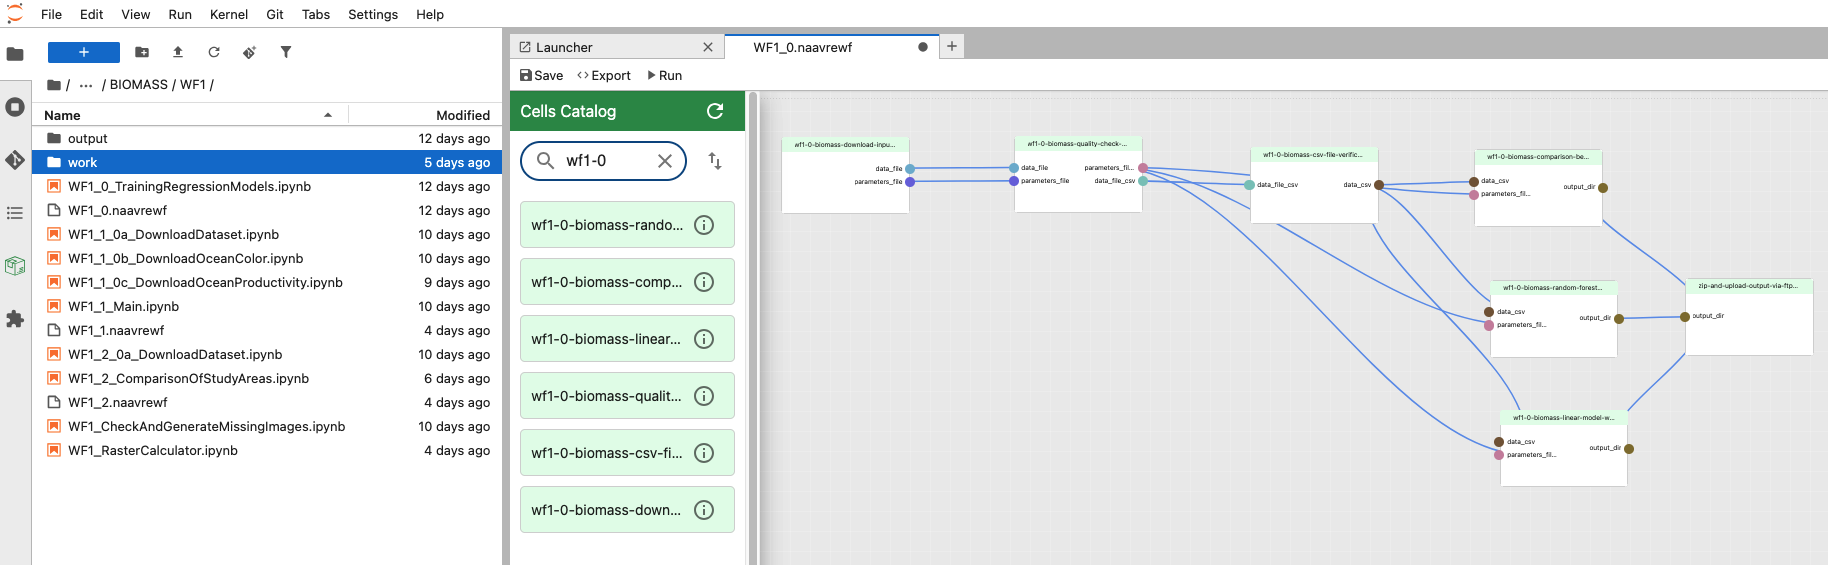The width and height of the screenshot is (1828, 565).
Task: Toggle the file filter funnel icon
Action: pyautogui.click(x=286, y=52)
